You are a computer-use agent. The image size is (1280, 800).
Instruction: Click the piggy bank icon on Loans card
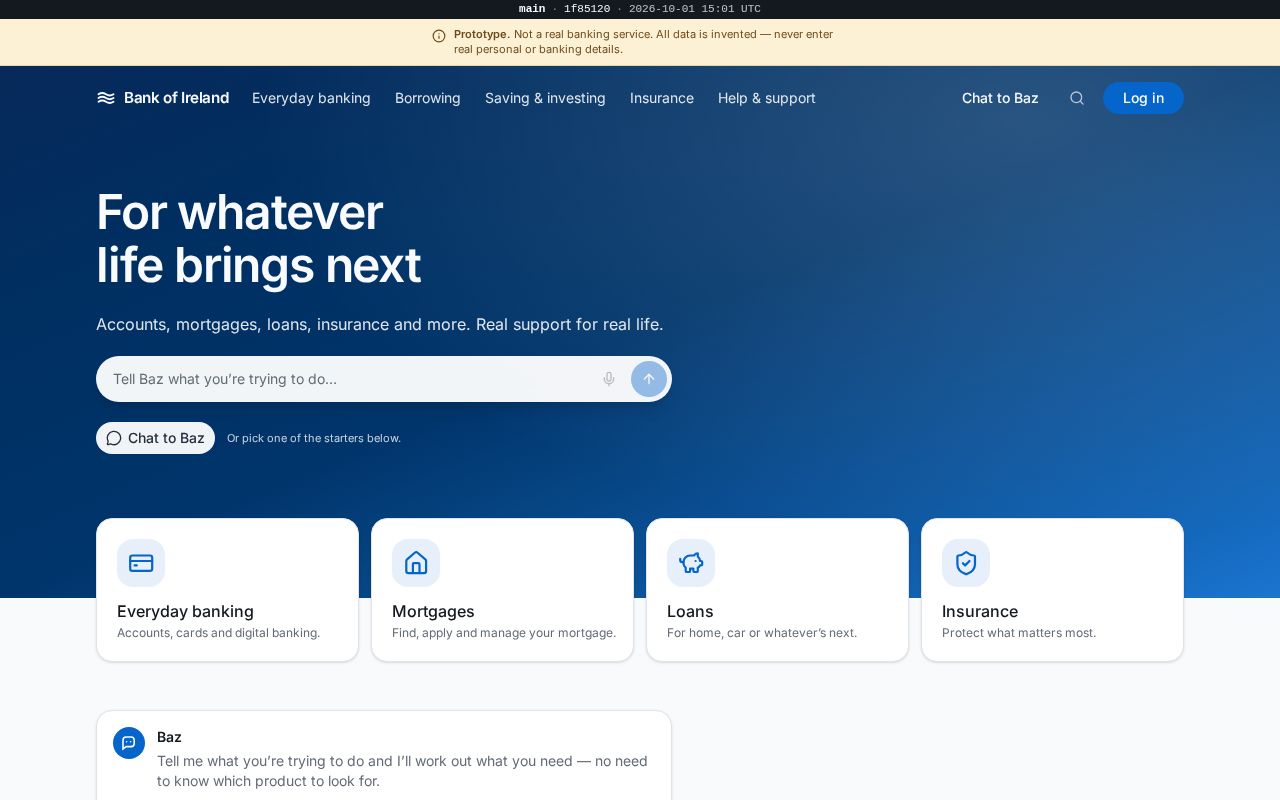click(x=691, y=563)
